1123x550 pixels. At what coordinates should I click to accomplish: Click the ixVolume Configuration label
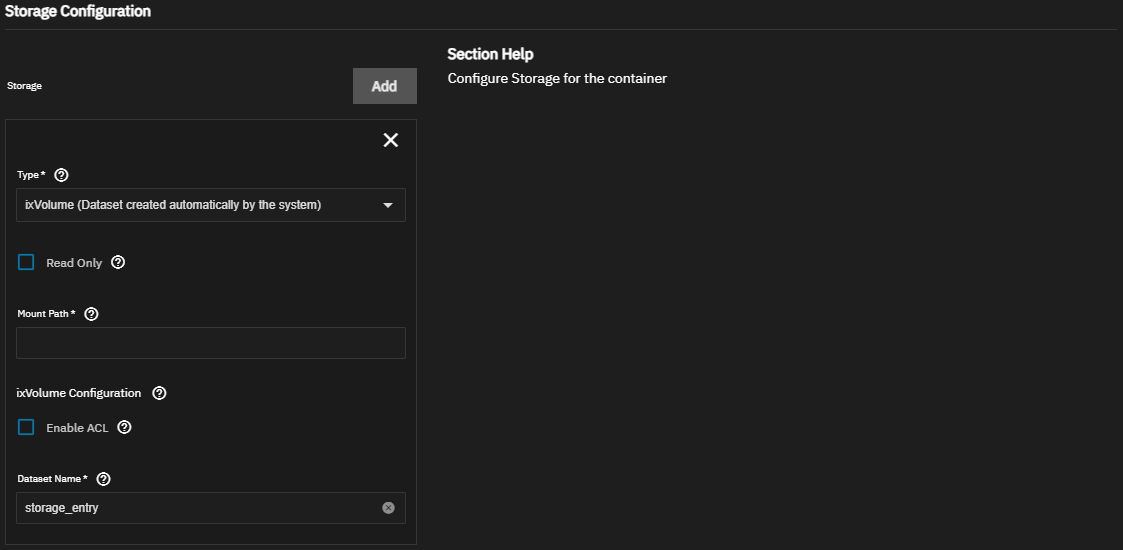[x=79, y=393]
